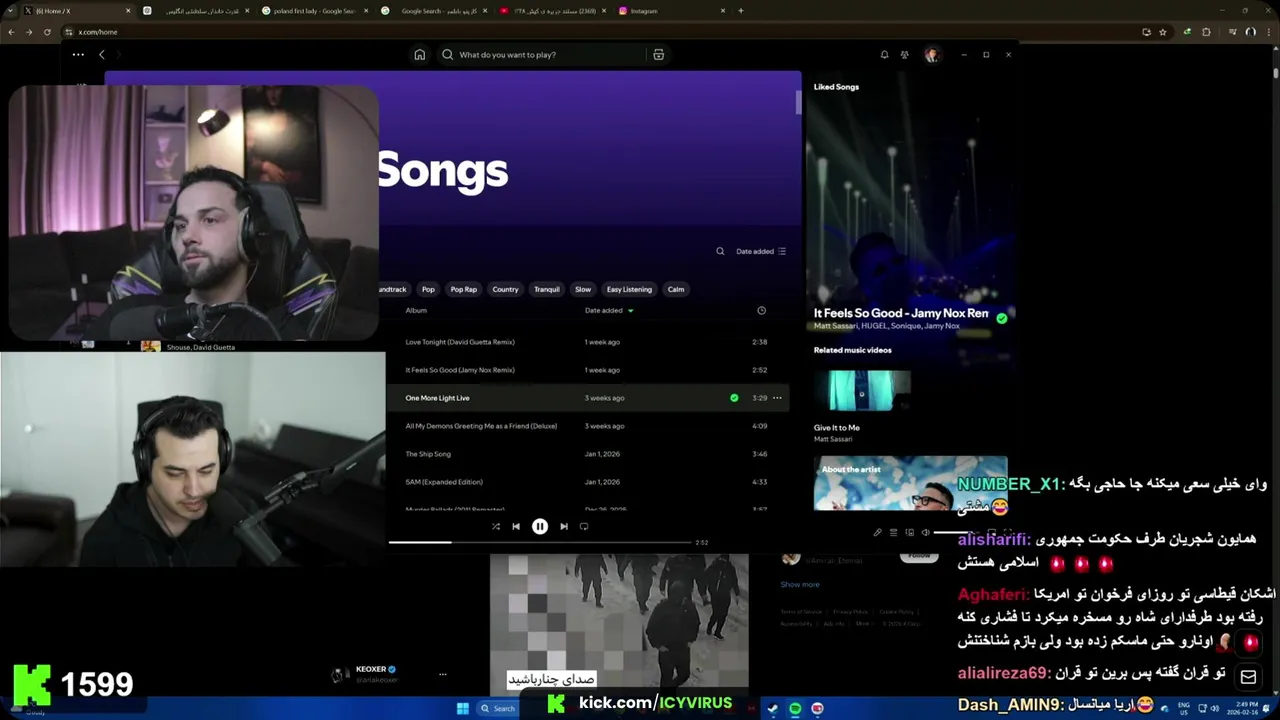Focus the Spotify 'What do you want to play?' field

tap(542, 54)
